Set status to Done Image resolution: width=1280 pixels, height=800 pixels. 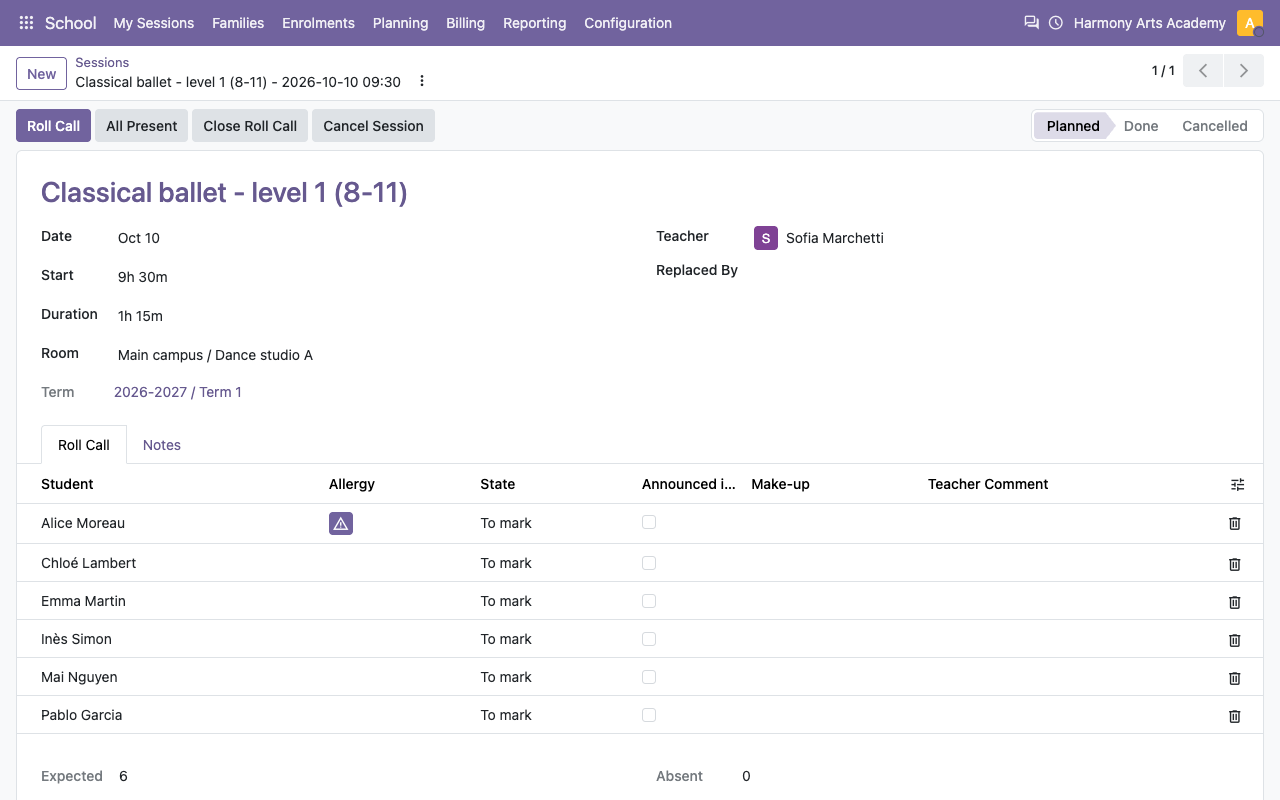point(1141,126)
